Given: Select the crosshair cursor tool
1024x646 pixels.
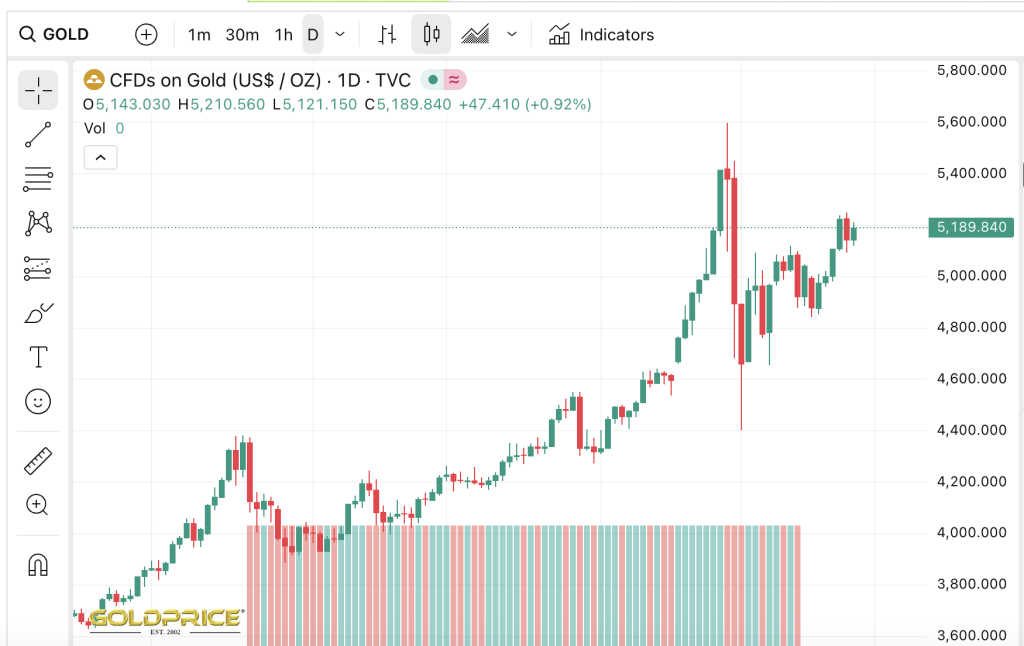Looking at the screenshot, I should [38, 90].
